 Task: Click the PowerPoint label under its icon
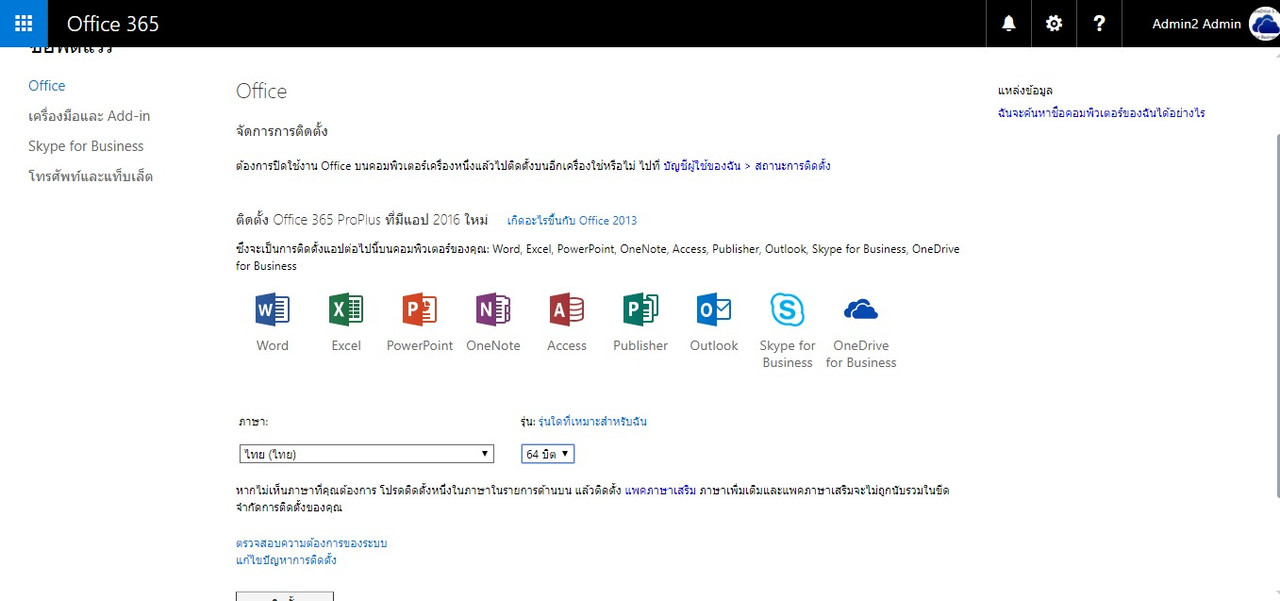420,345
